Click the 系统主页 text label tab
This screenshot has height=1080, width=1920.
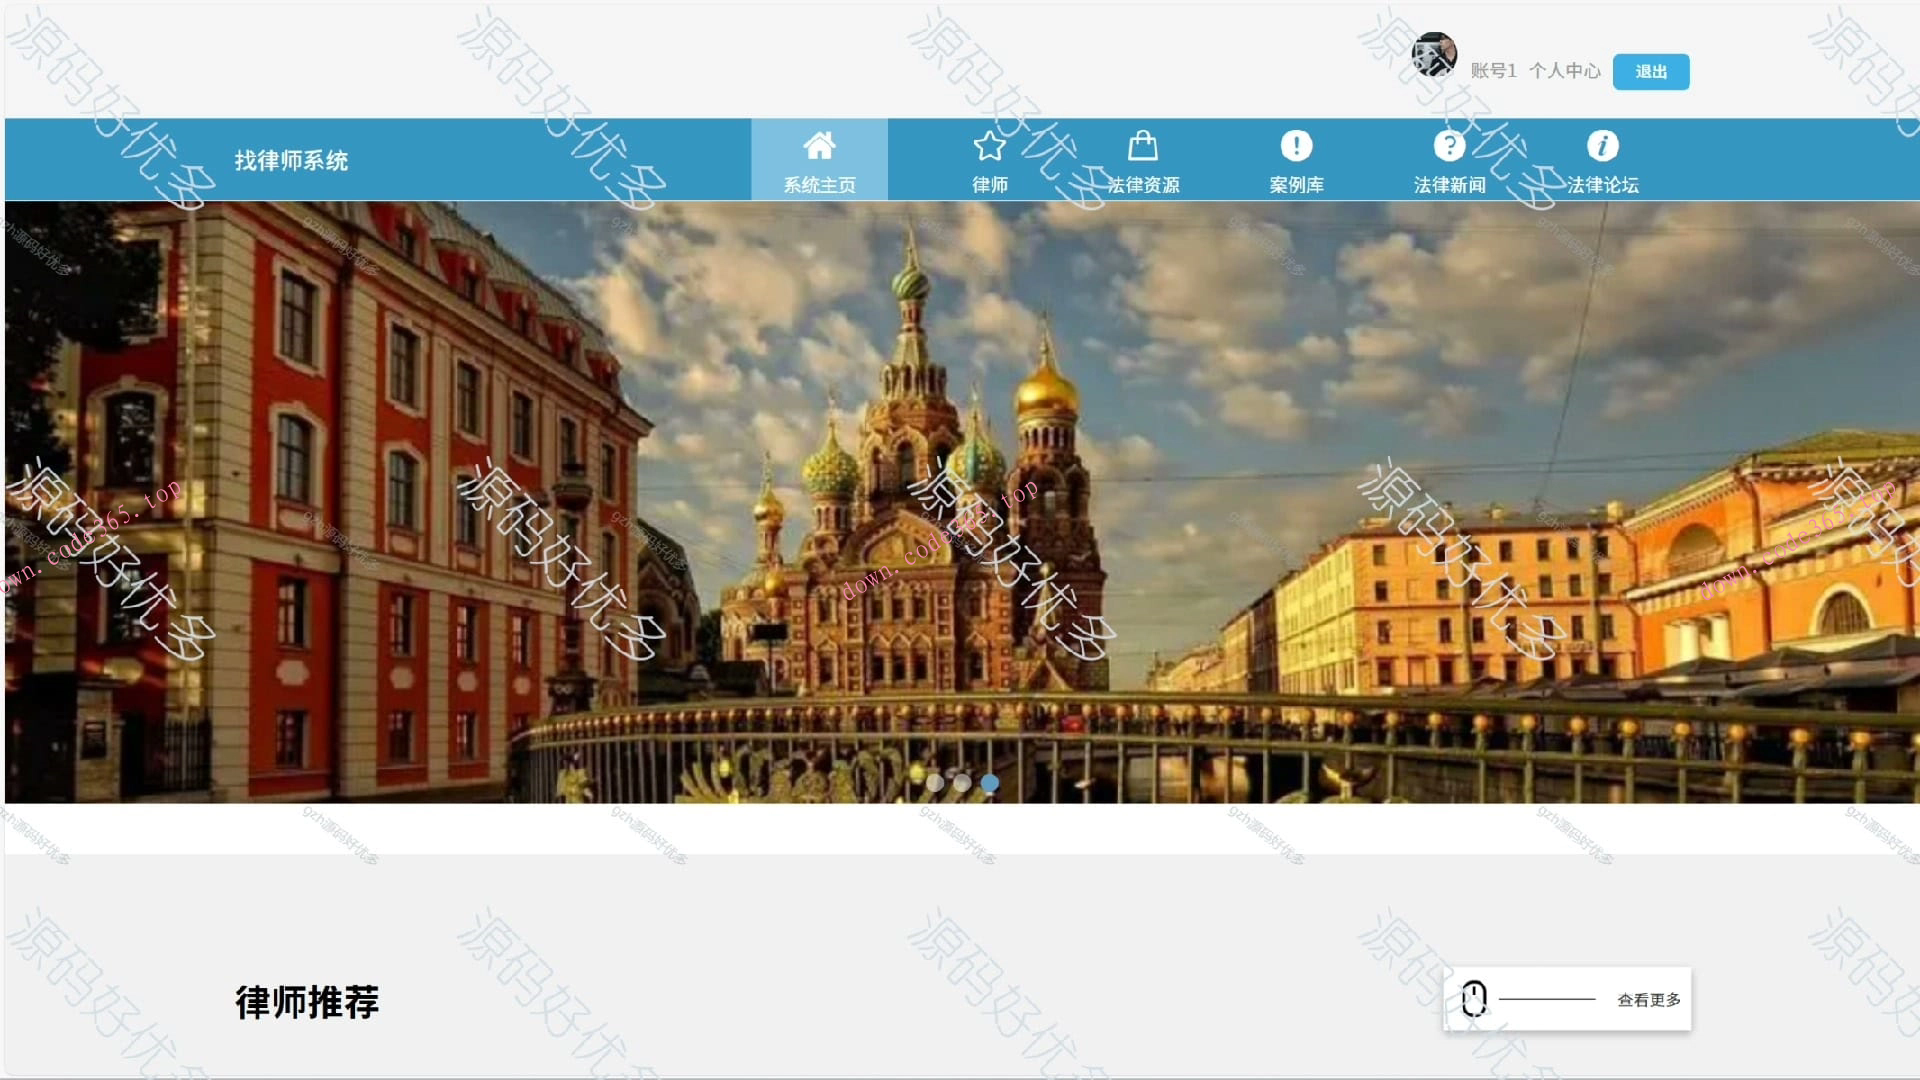[x=819, y=185]
